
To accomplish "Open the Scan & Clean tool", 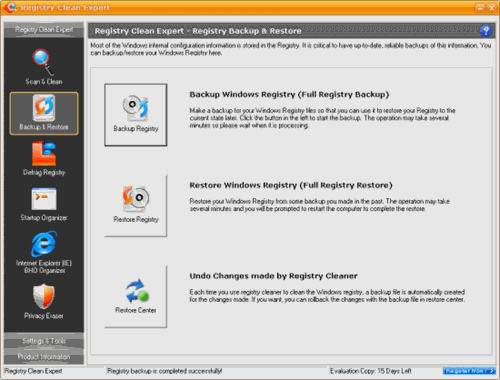I will (x=44, y=67).
